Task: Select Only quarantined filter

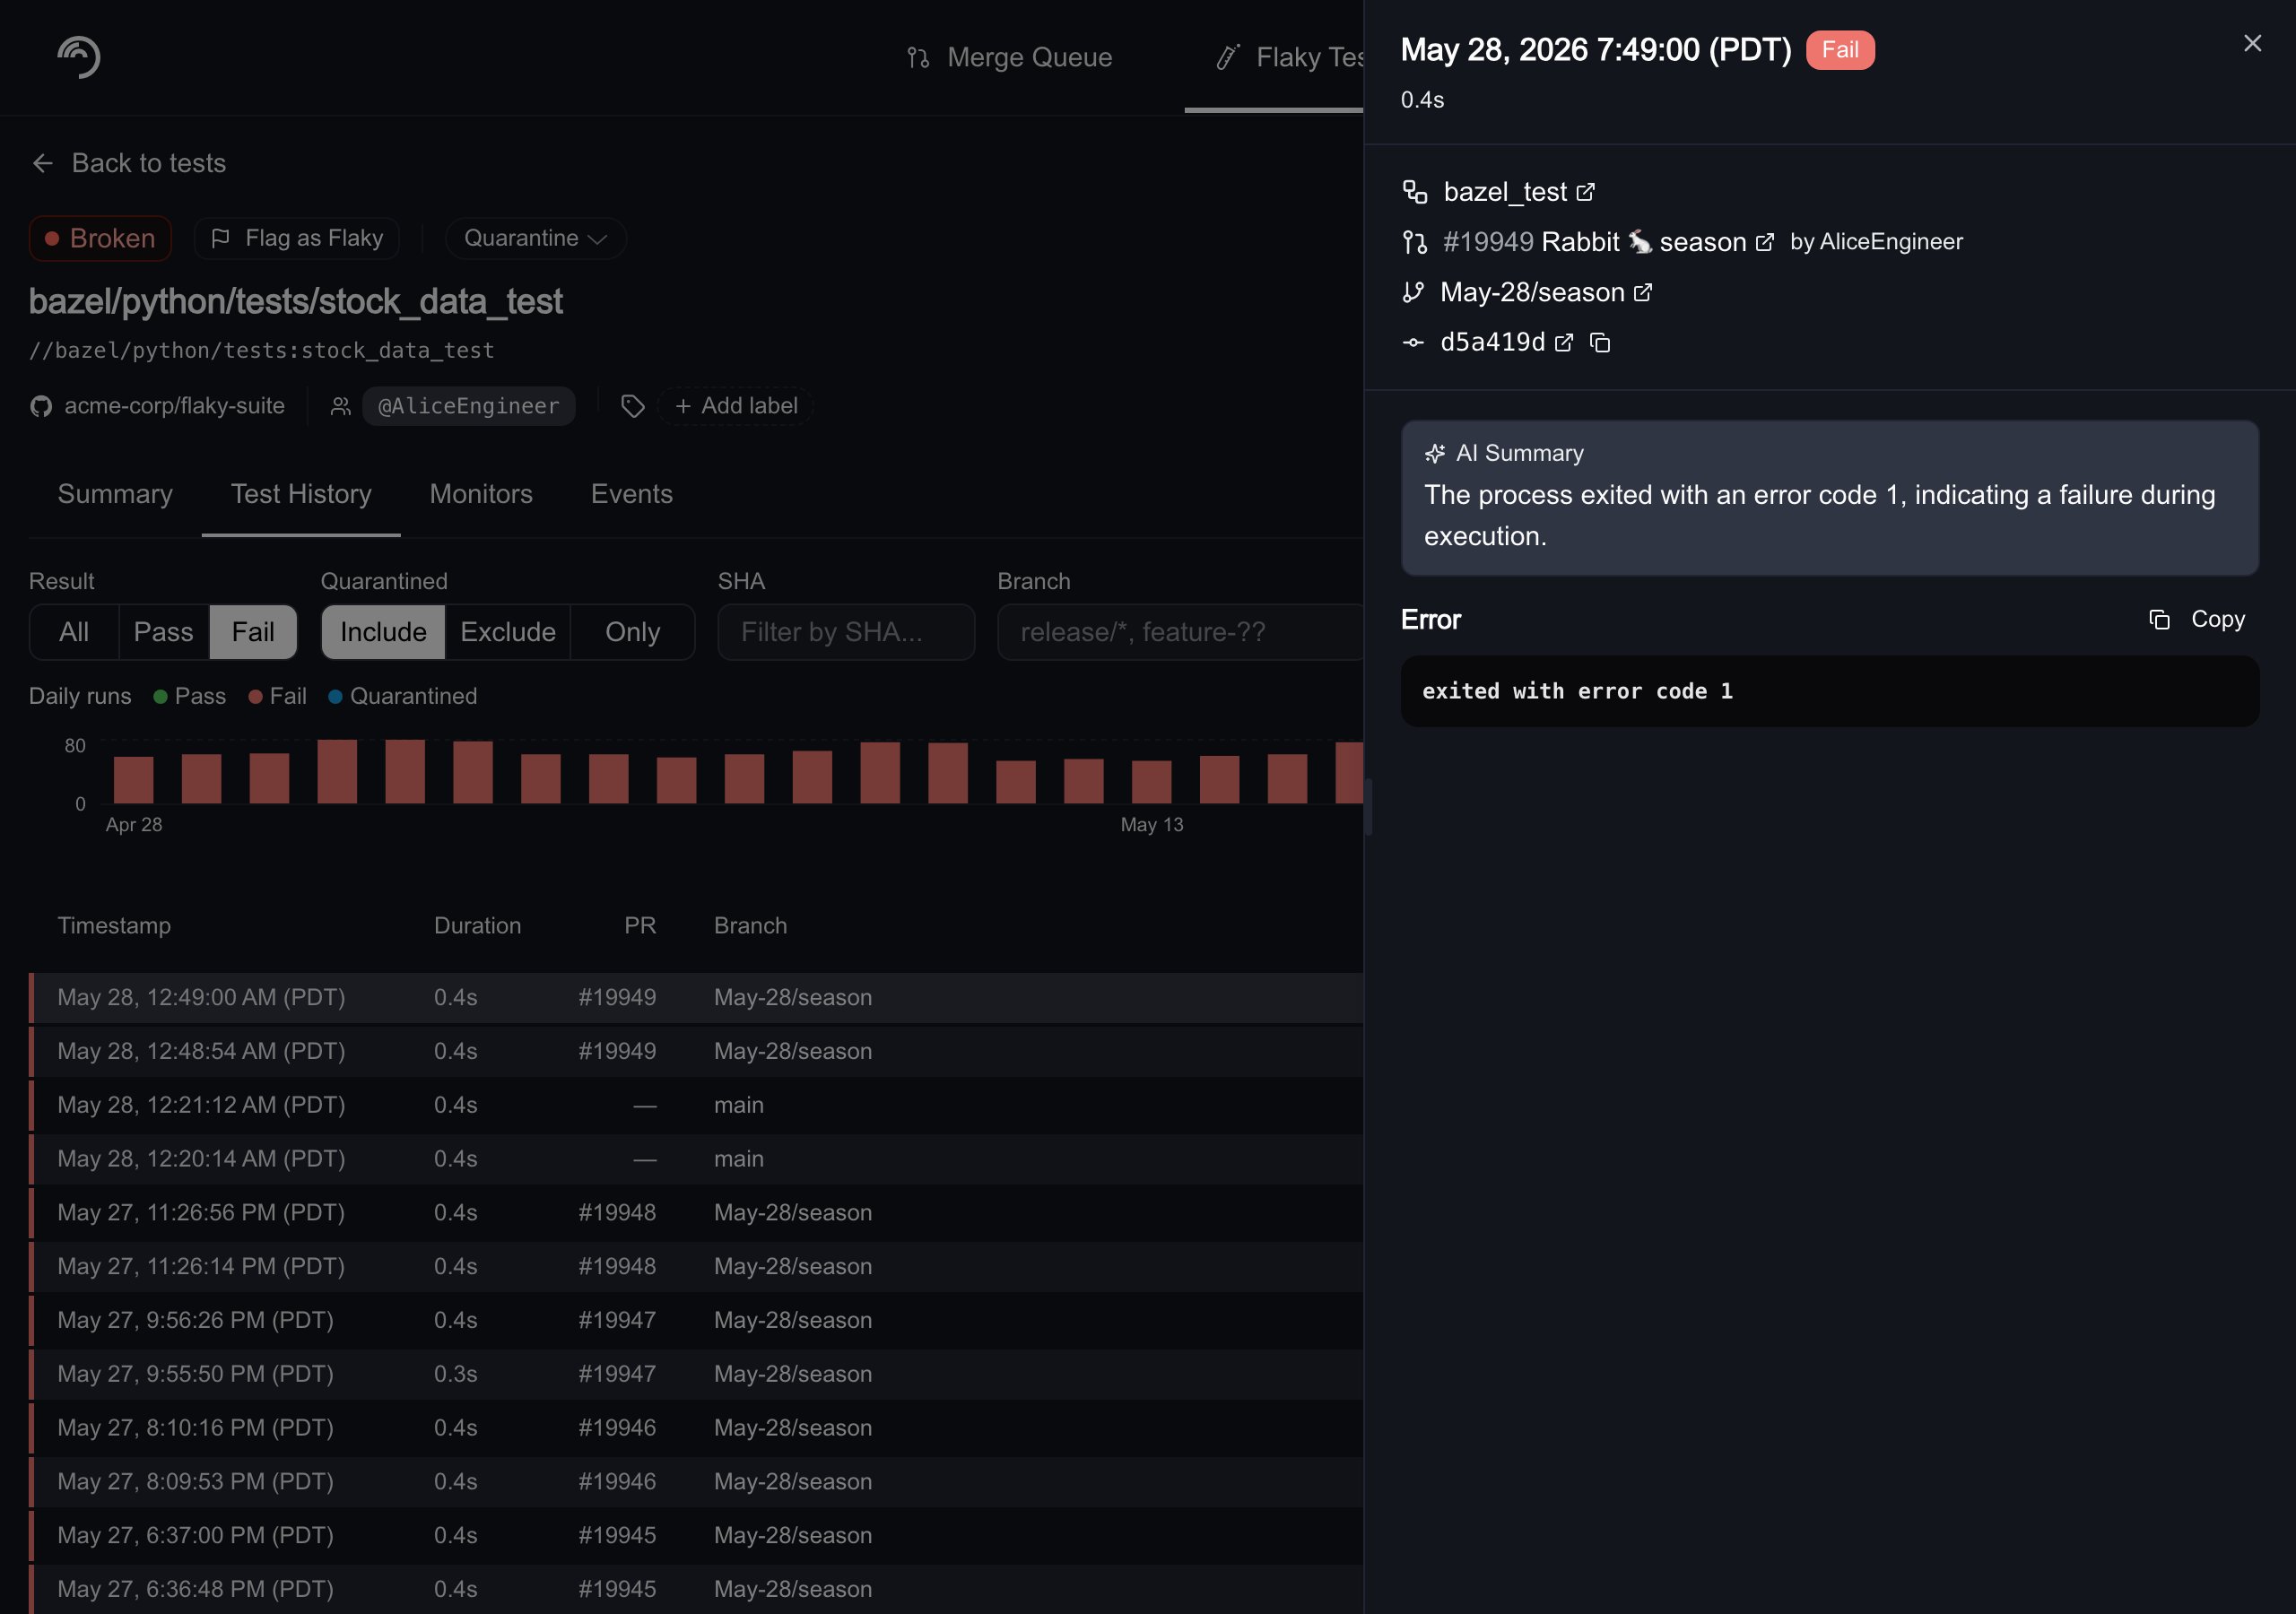Action: [633, 632]
